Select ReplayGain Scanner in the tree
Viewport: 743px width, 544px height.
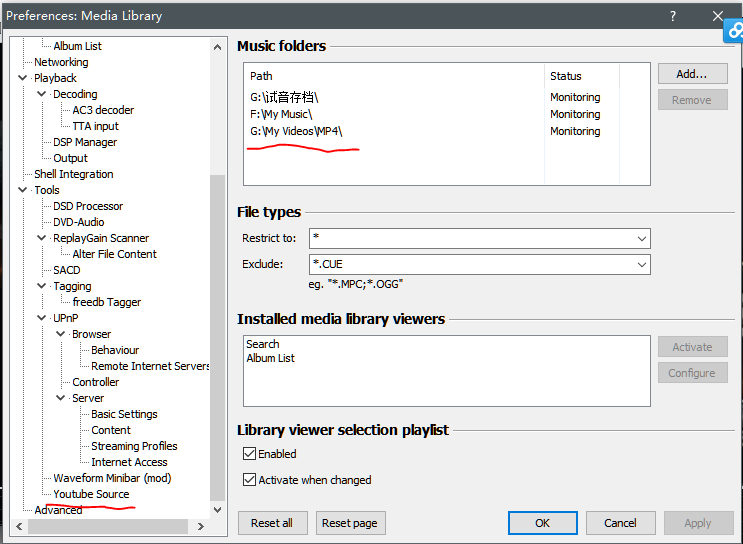coord(101,238)
